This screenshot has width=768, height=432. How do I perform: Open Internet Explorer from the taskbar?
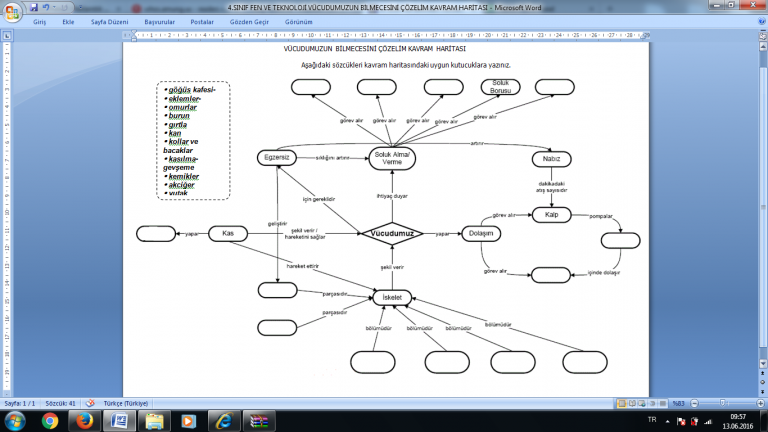222,421
